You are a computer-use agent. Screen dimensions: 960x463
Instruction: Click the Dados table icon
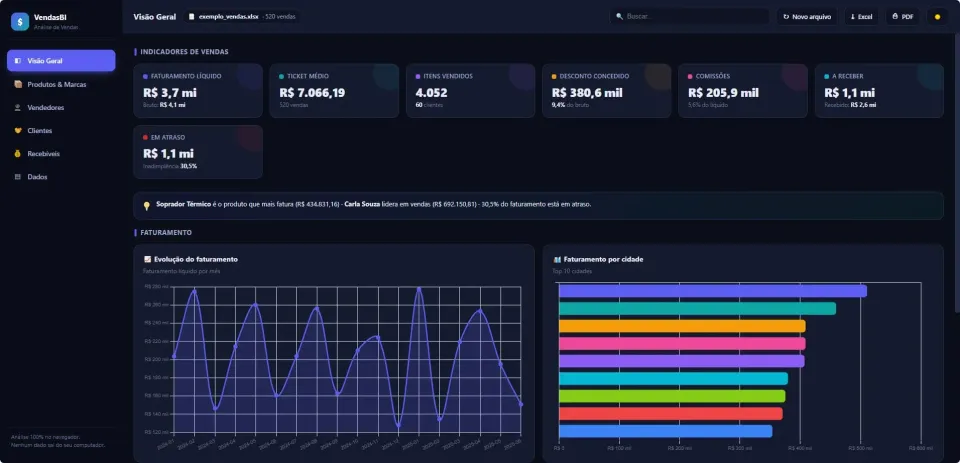click(18, 177)
